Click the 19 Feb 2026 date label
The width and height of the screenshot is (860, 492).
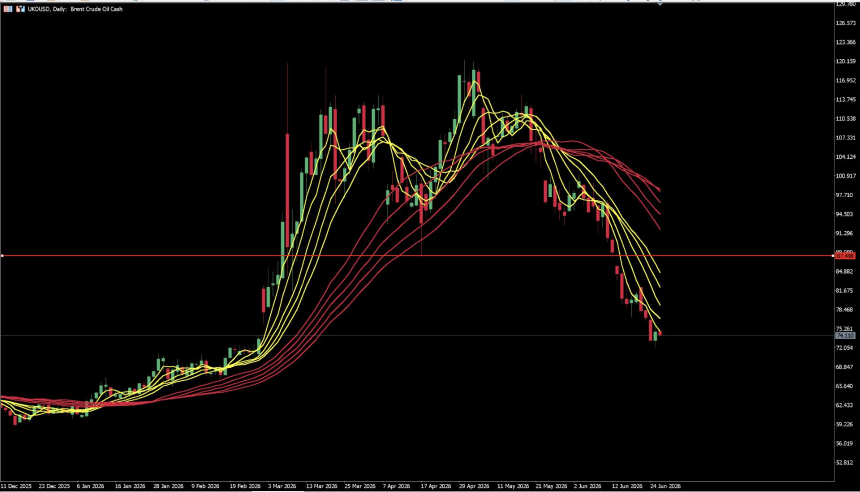click(245, 487)
